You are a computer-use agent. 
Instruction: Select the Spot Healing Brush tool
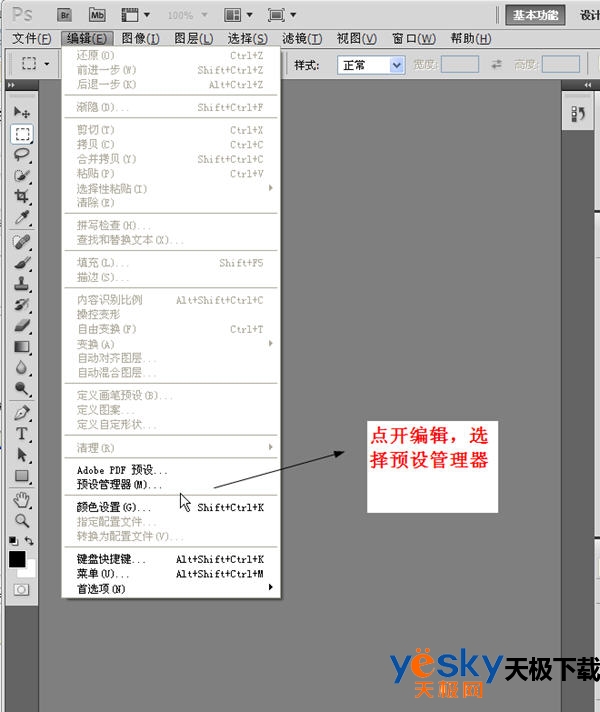pyautogui.click(x=21, y=242)
